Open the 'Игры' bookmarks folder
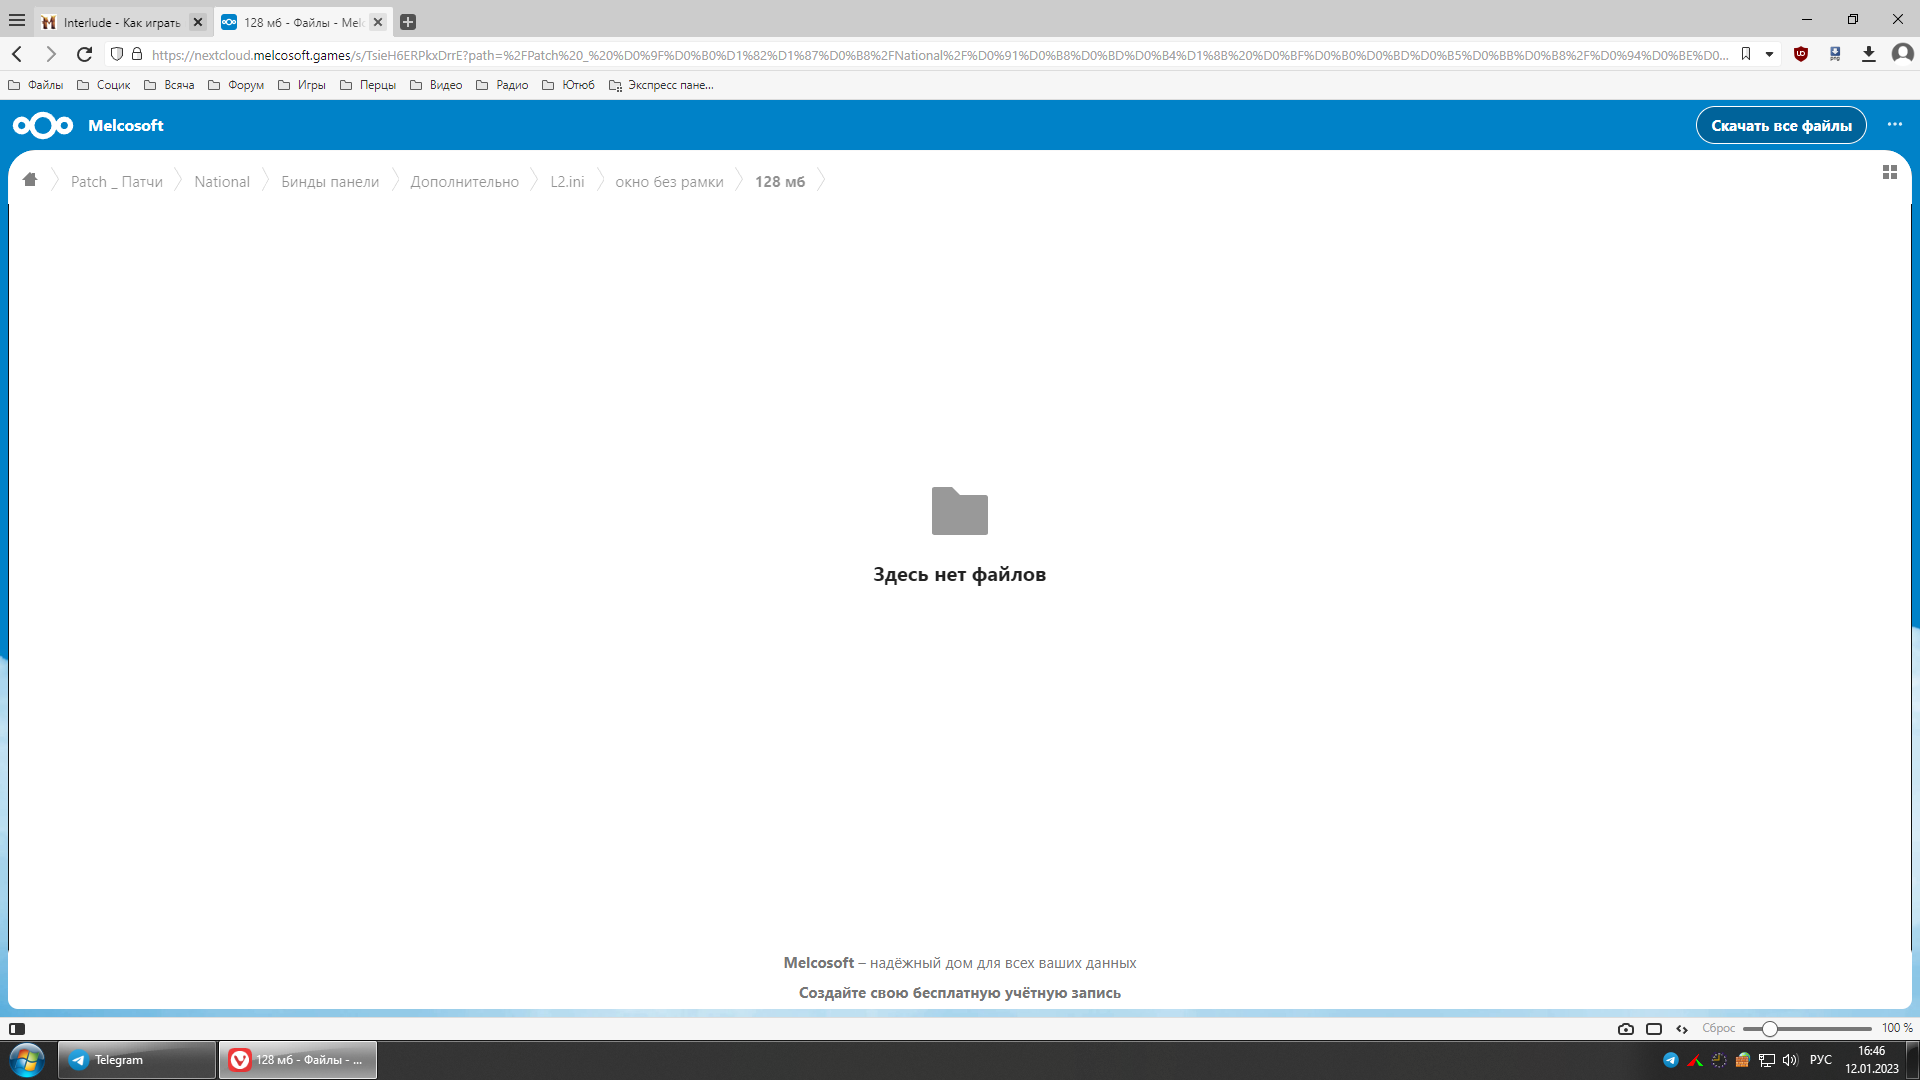Viewport: 1920px width, 1080px height. click(302, 85)
